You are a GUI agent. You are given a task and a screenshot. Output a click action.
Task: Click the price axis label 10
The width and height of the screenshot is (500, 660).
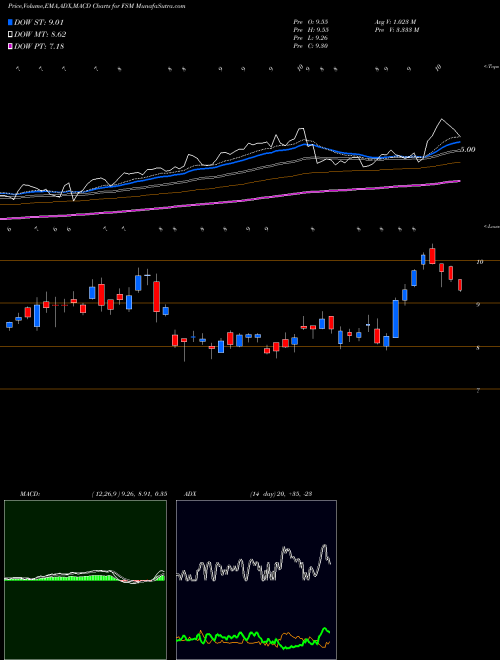pos(479,262)
